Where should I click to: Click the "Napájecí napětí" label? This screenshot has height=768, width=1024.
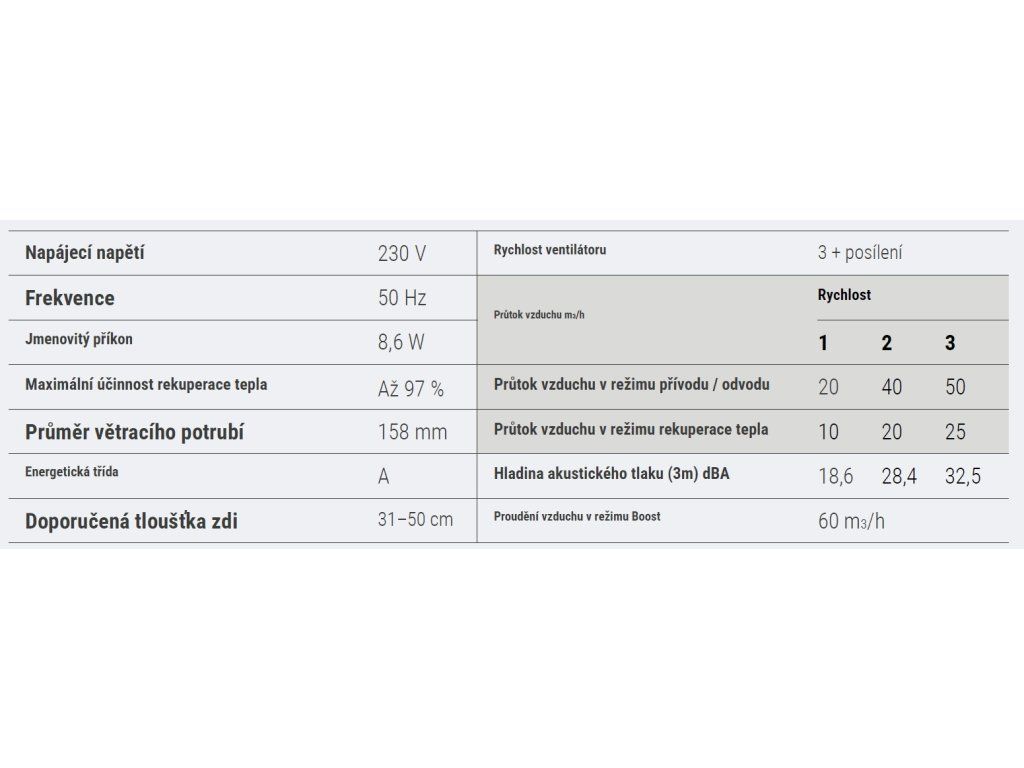84,253
